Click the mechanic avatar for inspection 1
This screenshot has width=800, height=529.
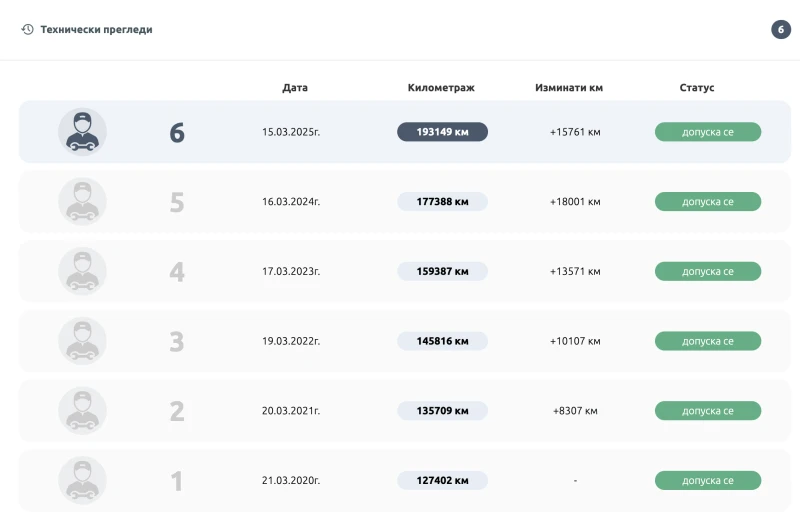[82, 480]
